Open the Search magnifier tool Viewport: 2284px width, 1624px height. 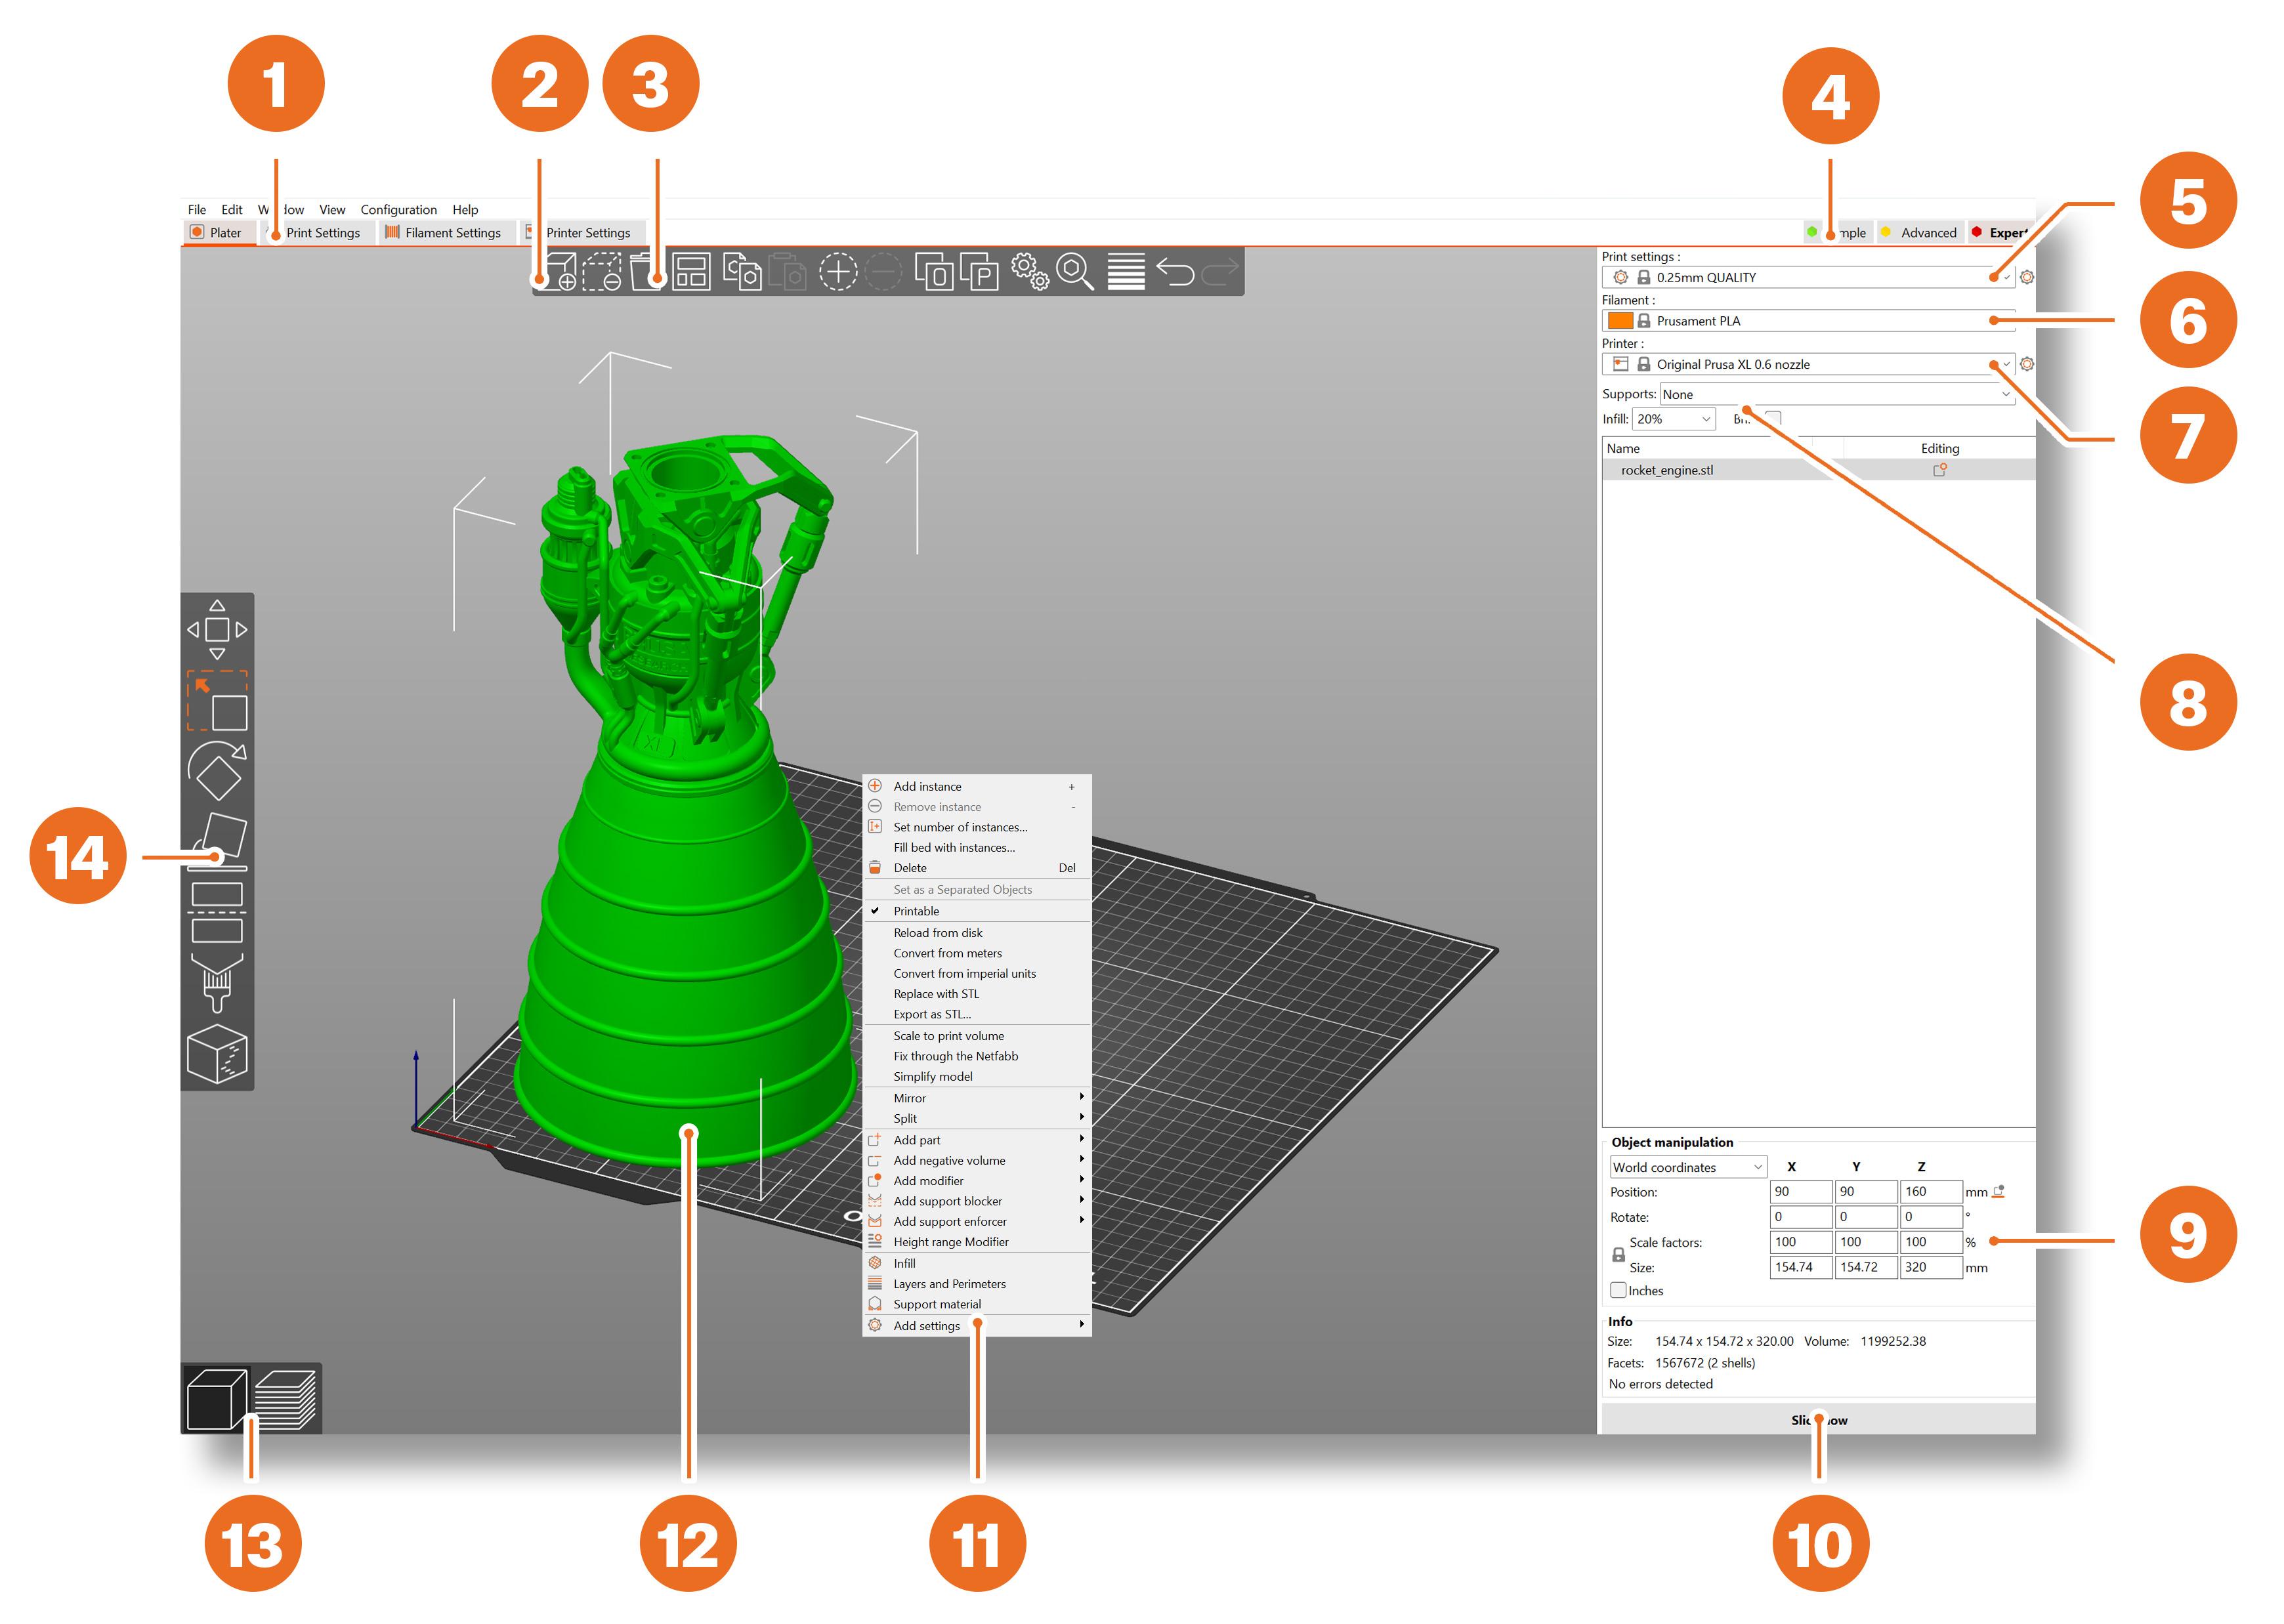[1075, 272]
